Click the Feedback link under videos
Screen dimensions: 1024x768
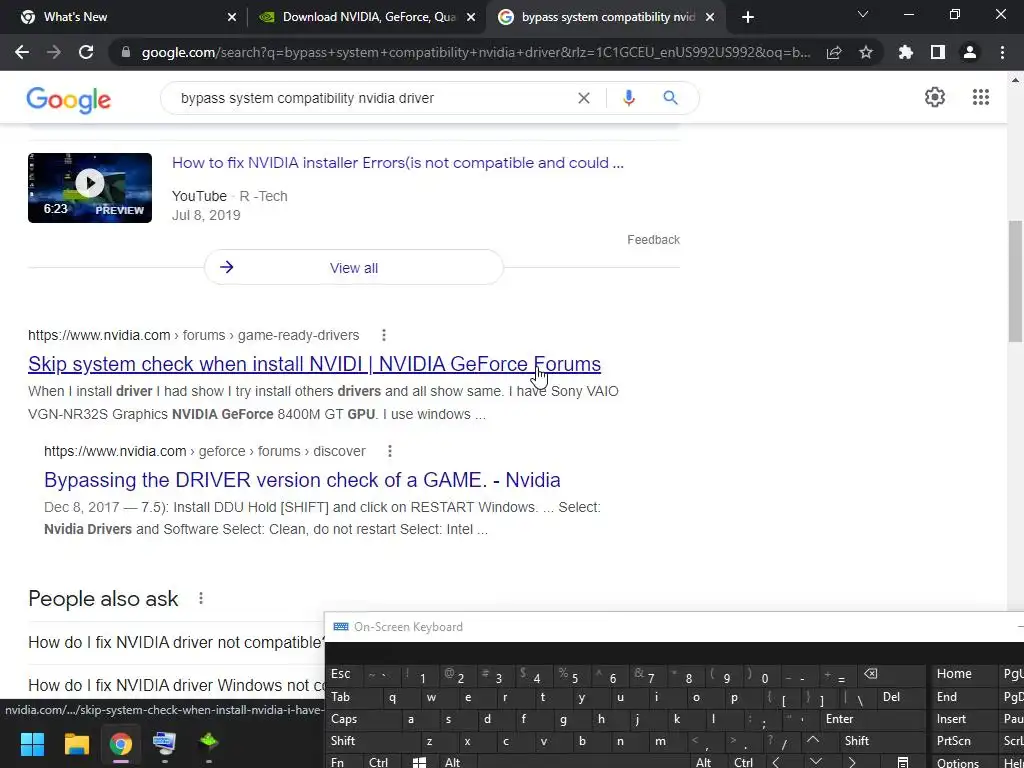point(653,240)
